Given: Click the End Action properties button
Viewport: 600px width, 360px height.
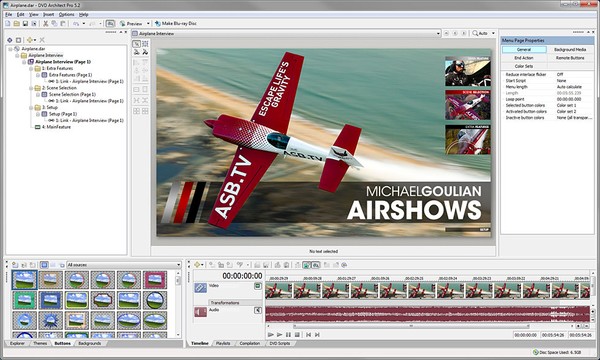Looking at the screenshot, I should (x=524, y=58).
